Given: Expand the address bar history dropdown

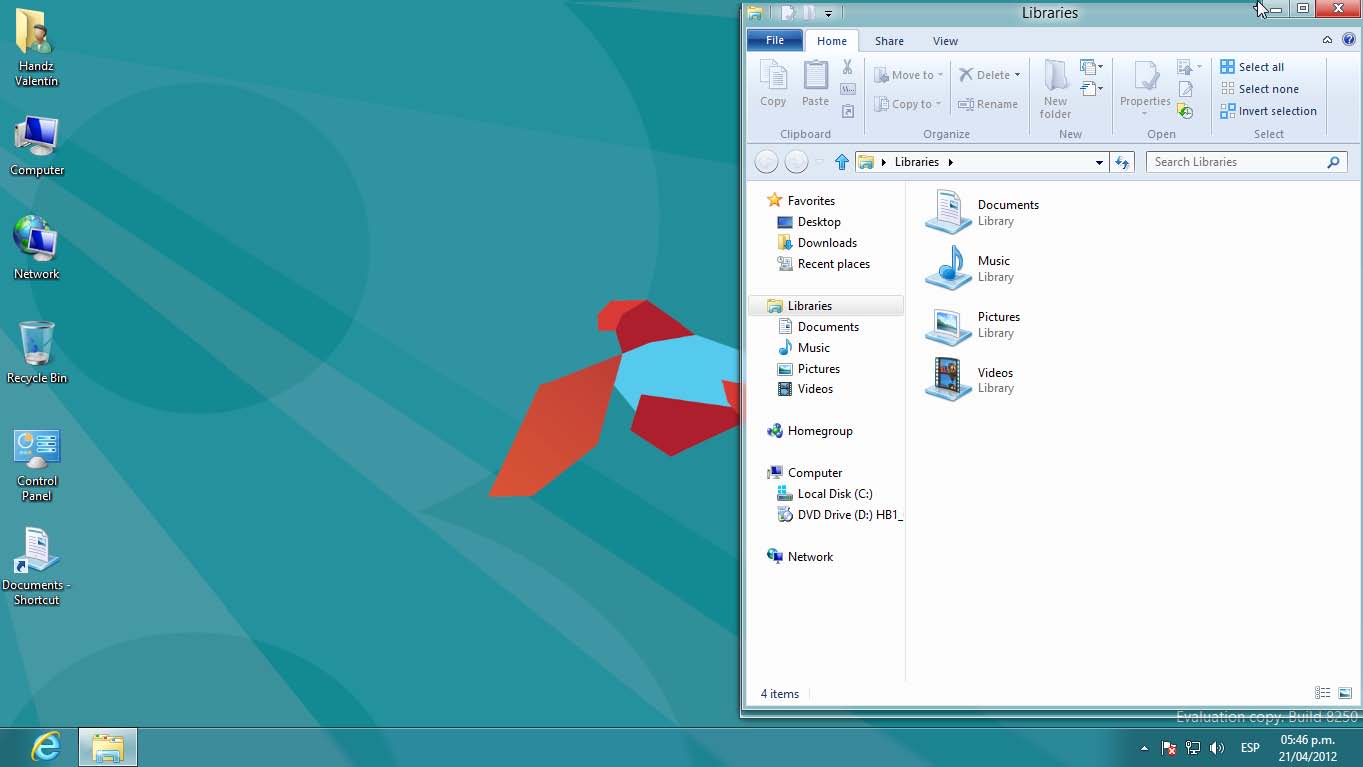Looking at the screenshot, I should (1099, 162).
